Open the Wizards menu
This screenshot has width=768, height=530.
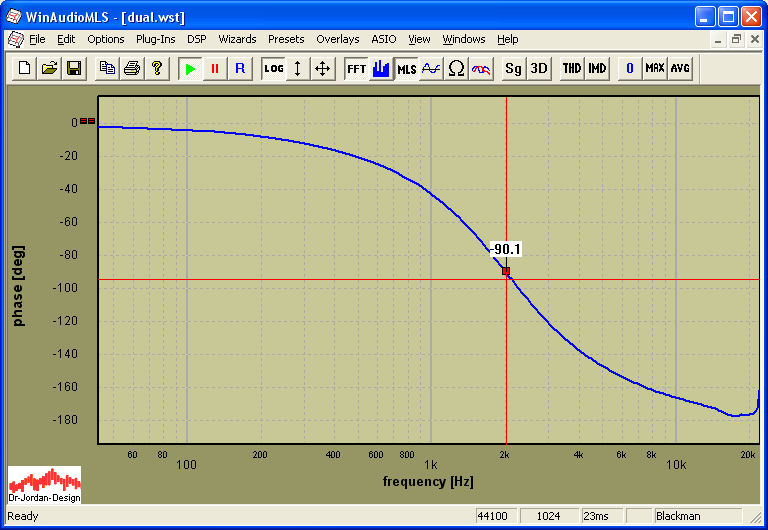(237, 39)
